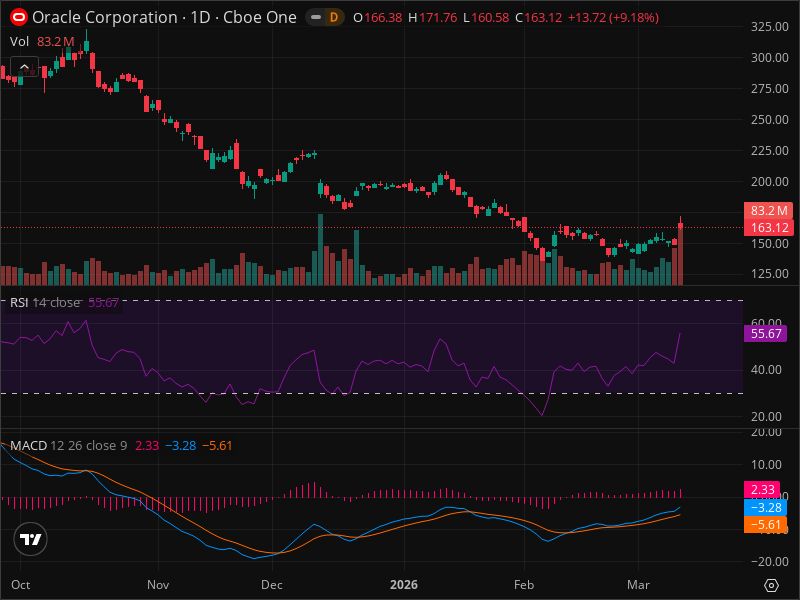Click the +13.72 (+9.18%) change value

[614, 18]
